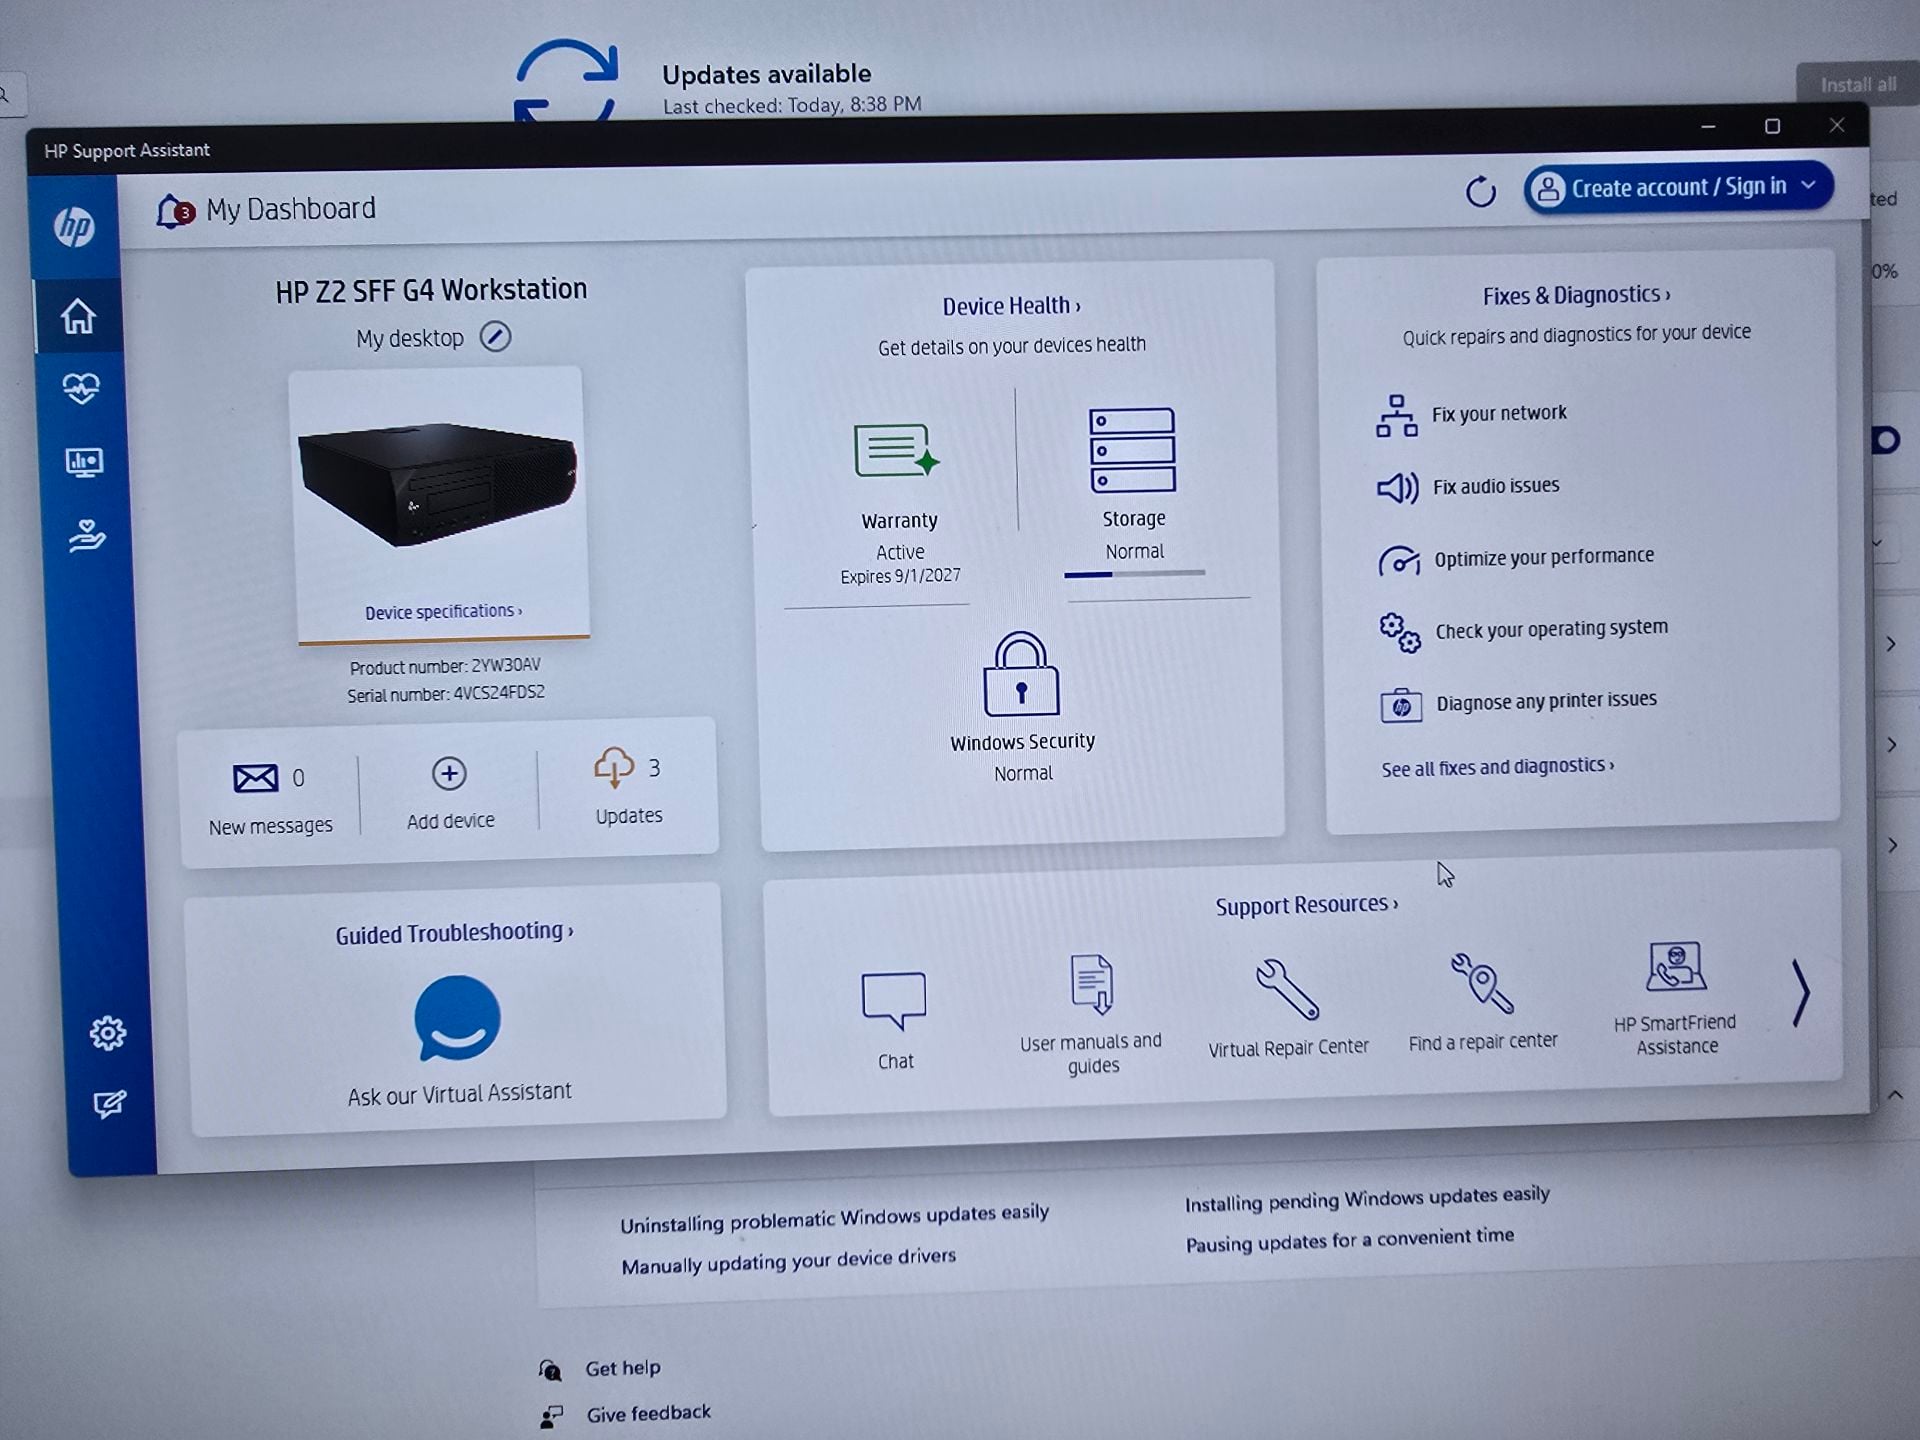Open the Home dashboard sidebar icon

[78, 316]
